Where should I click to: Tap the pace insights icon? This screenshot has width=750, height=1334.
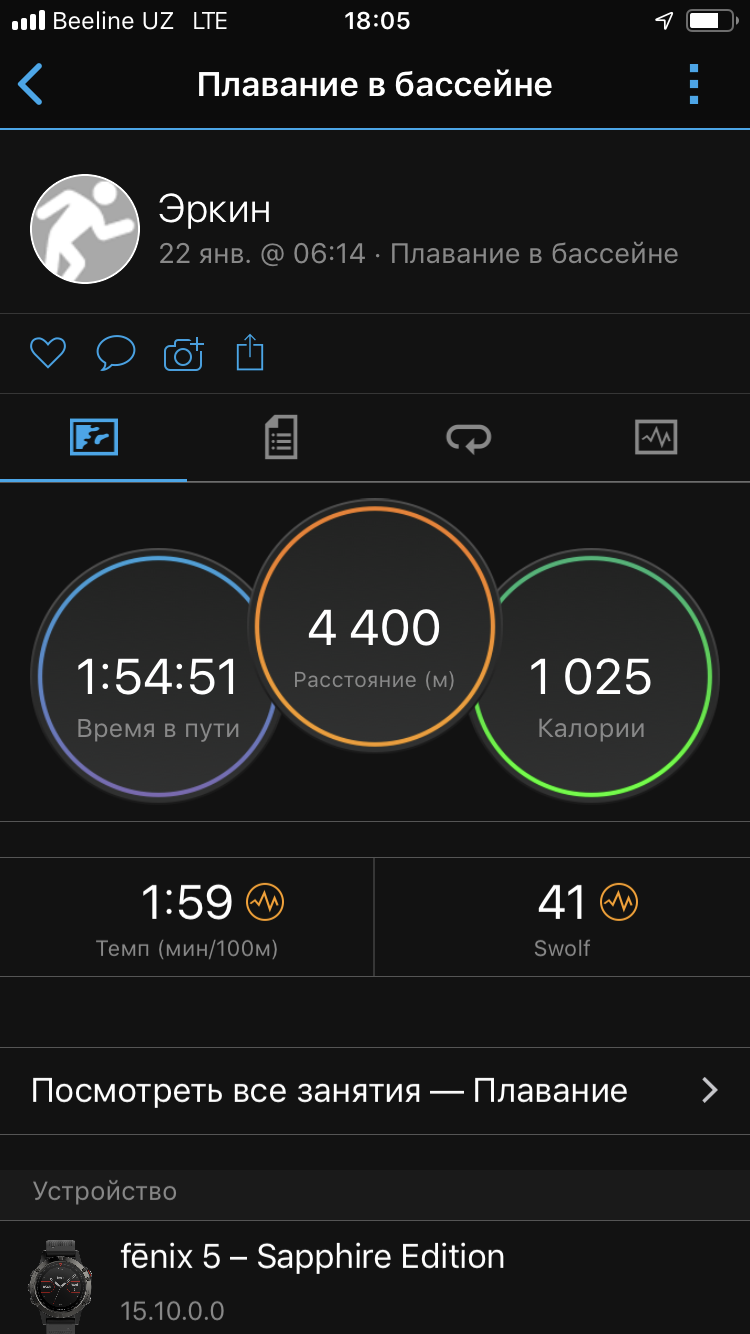265,903
